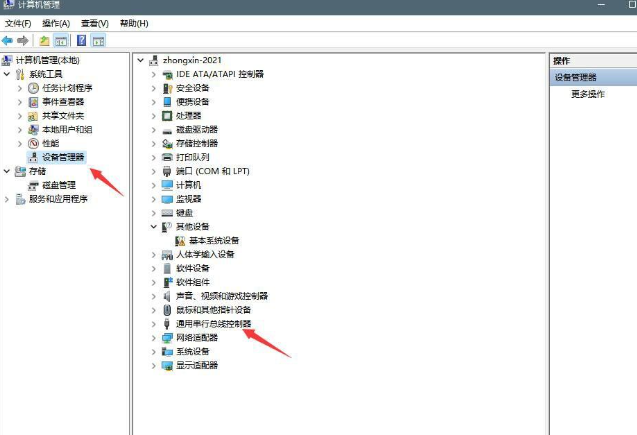Click the 处理器 chip icon

click(167, 116)
